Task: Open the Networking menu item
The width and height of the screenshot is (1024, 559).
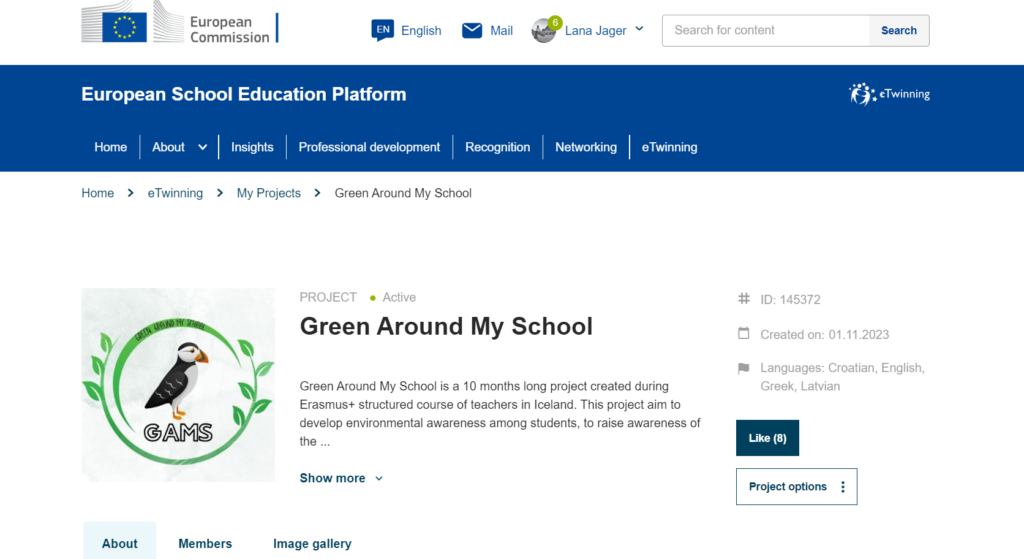Action: click(586, 147)
